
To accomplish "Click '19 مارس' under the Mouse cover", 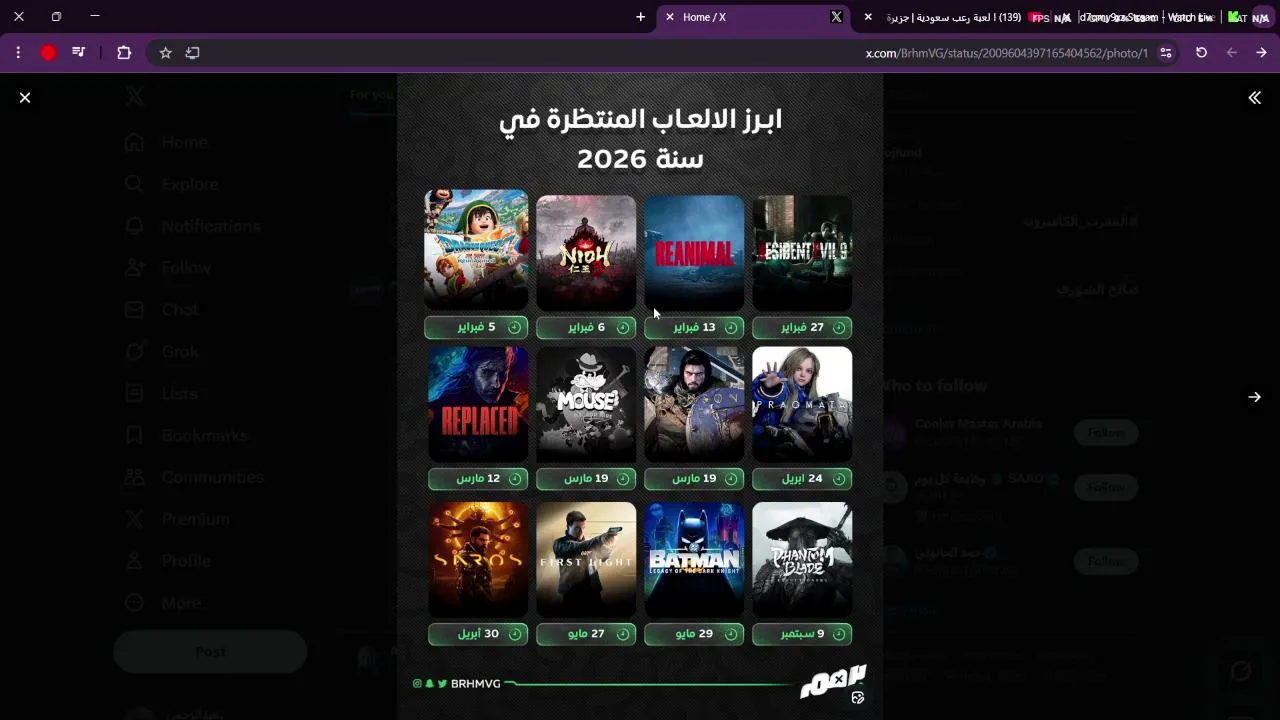I will [x=586, y=479].
